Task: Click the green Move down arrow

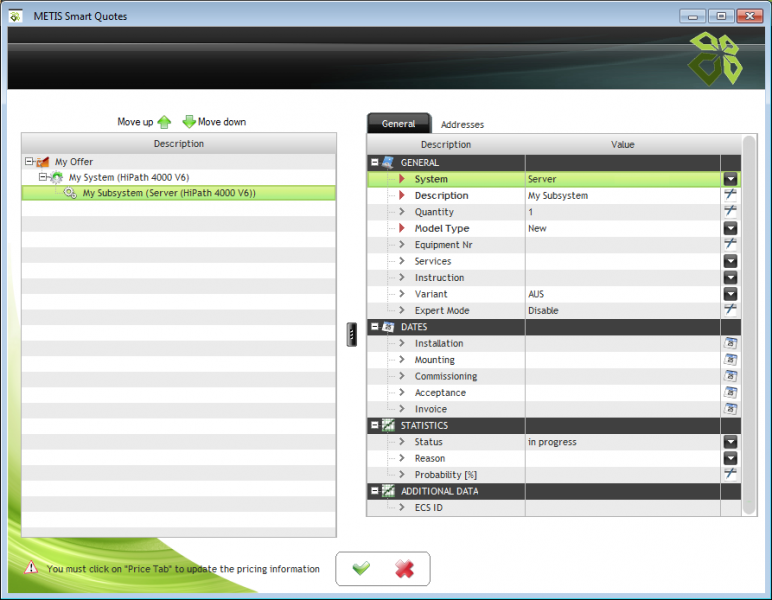Action: point(189,122)
